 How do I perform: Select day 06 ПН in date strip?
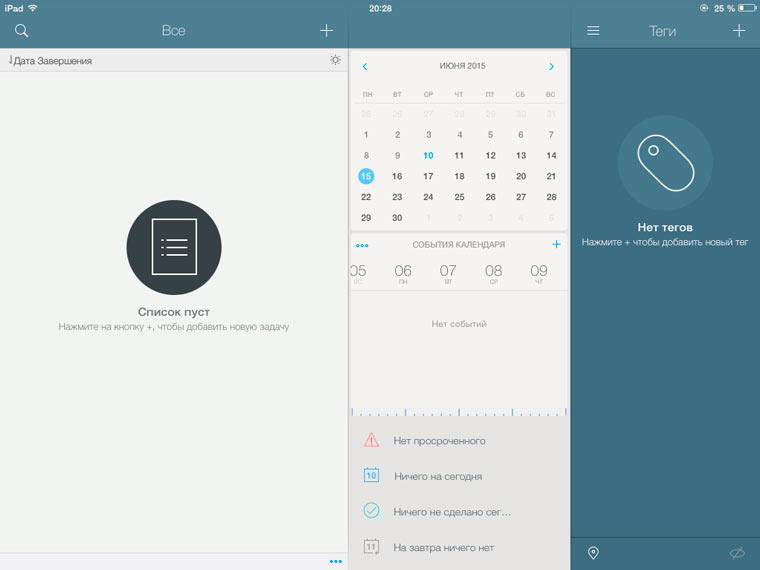(403, 273)
